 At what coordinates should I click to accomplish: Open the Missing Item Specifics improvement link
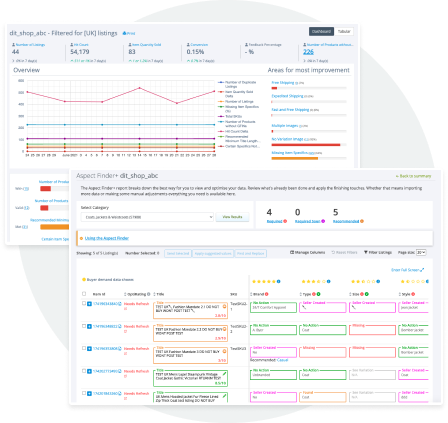pos(289,153)
